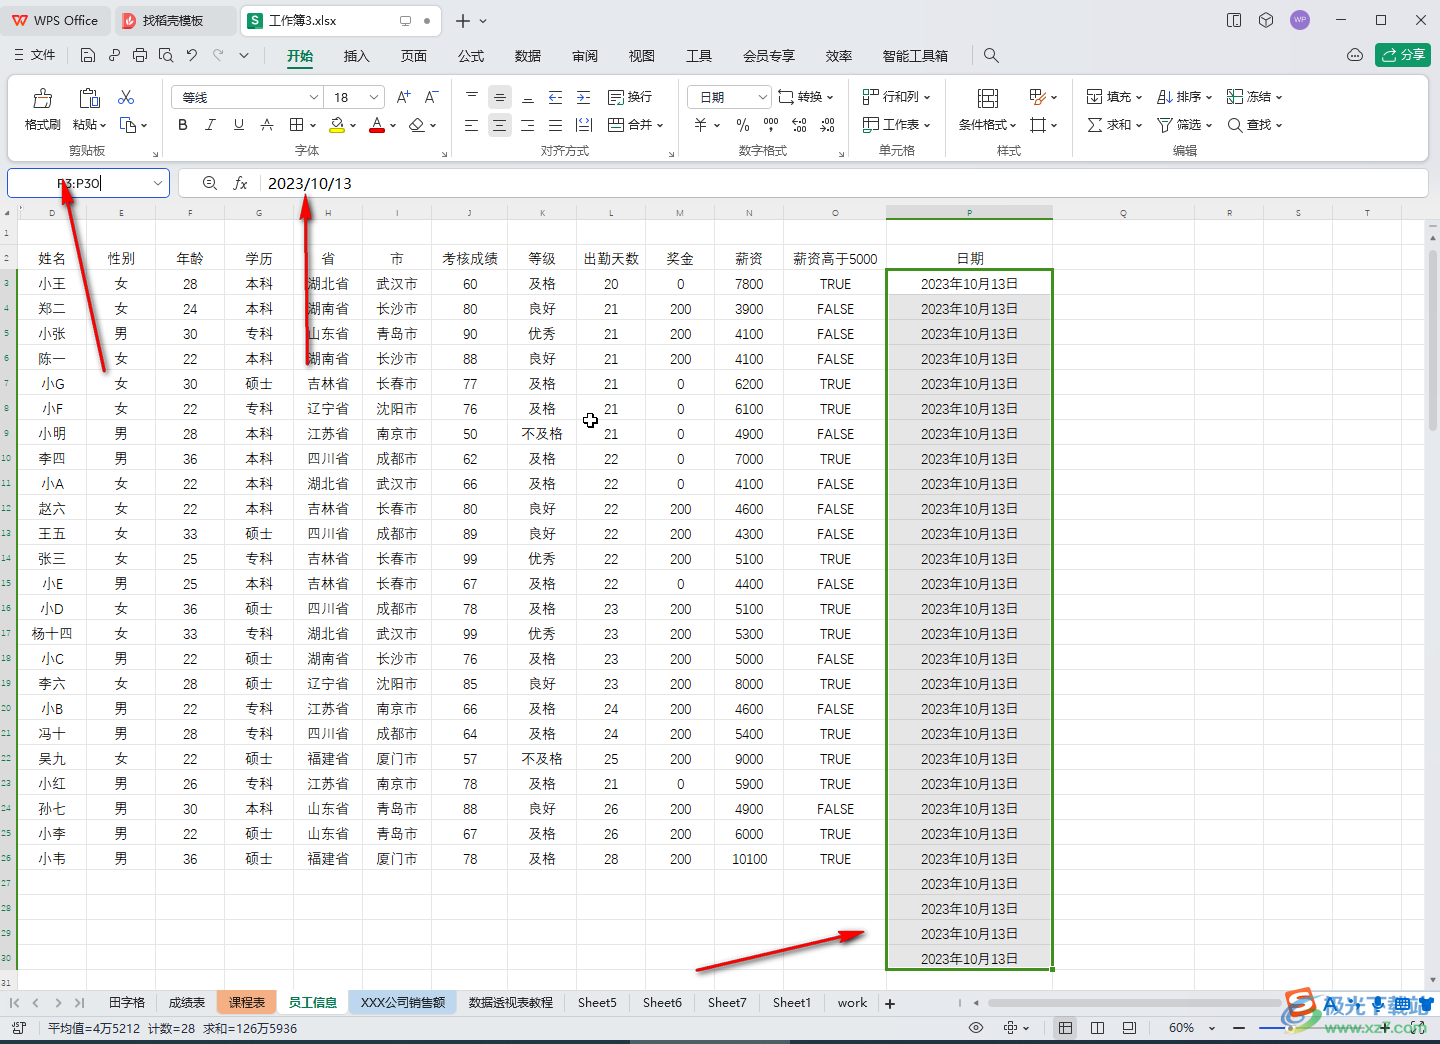Click the Filter (筛选) button
The width and height of the screenshot is (1440, 1044).
click(x=1185, y=125)
